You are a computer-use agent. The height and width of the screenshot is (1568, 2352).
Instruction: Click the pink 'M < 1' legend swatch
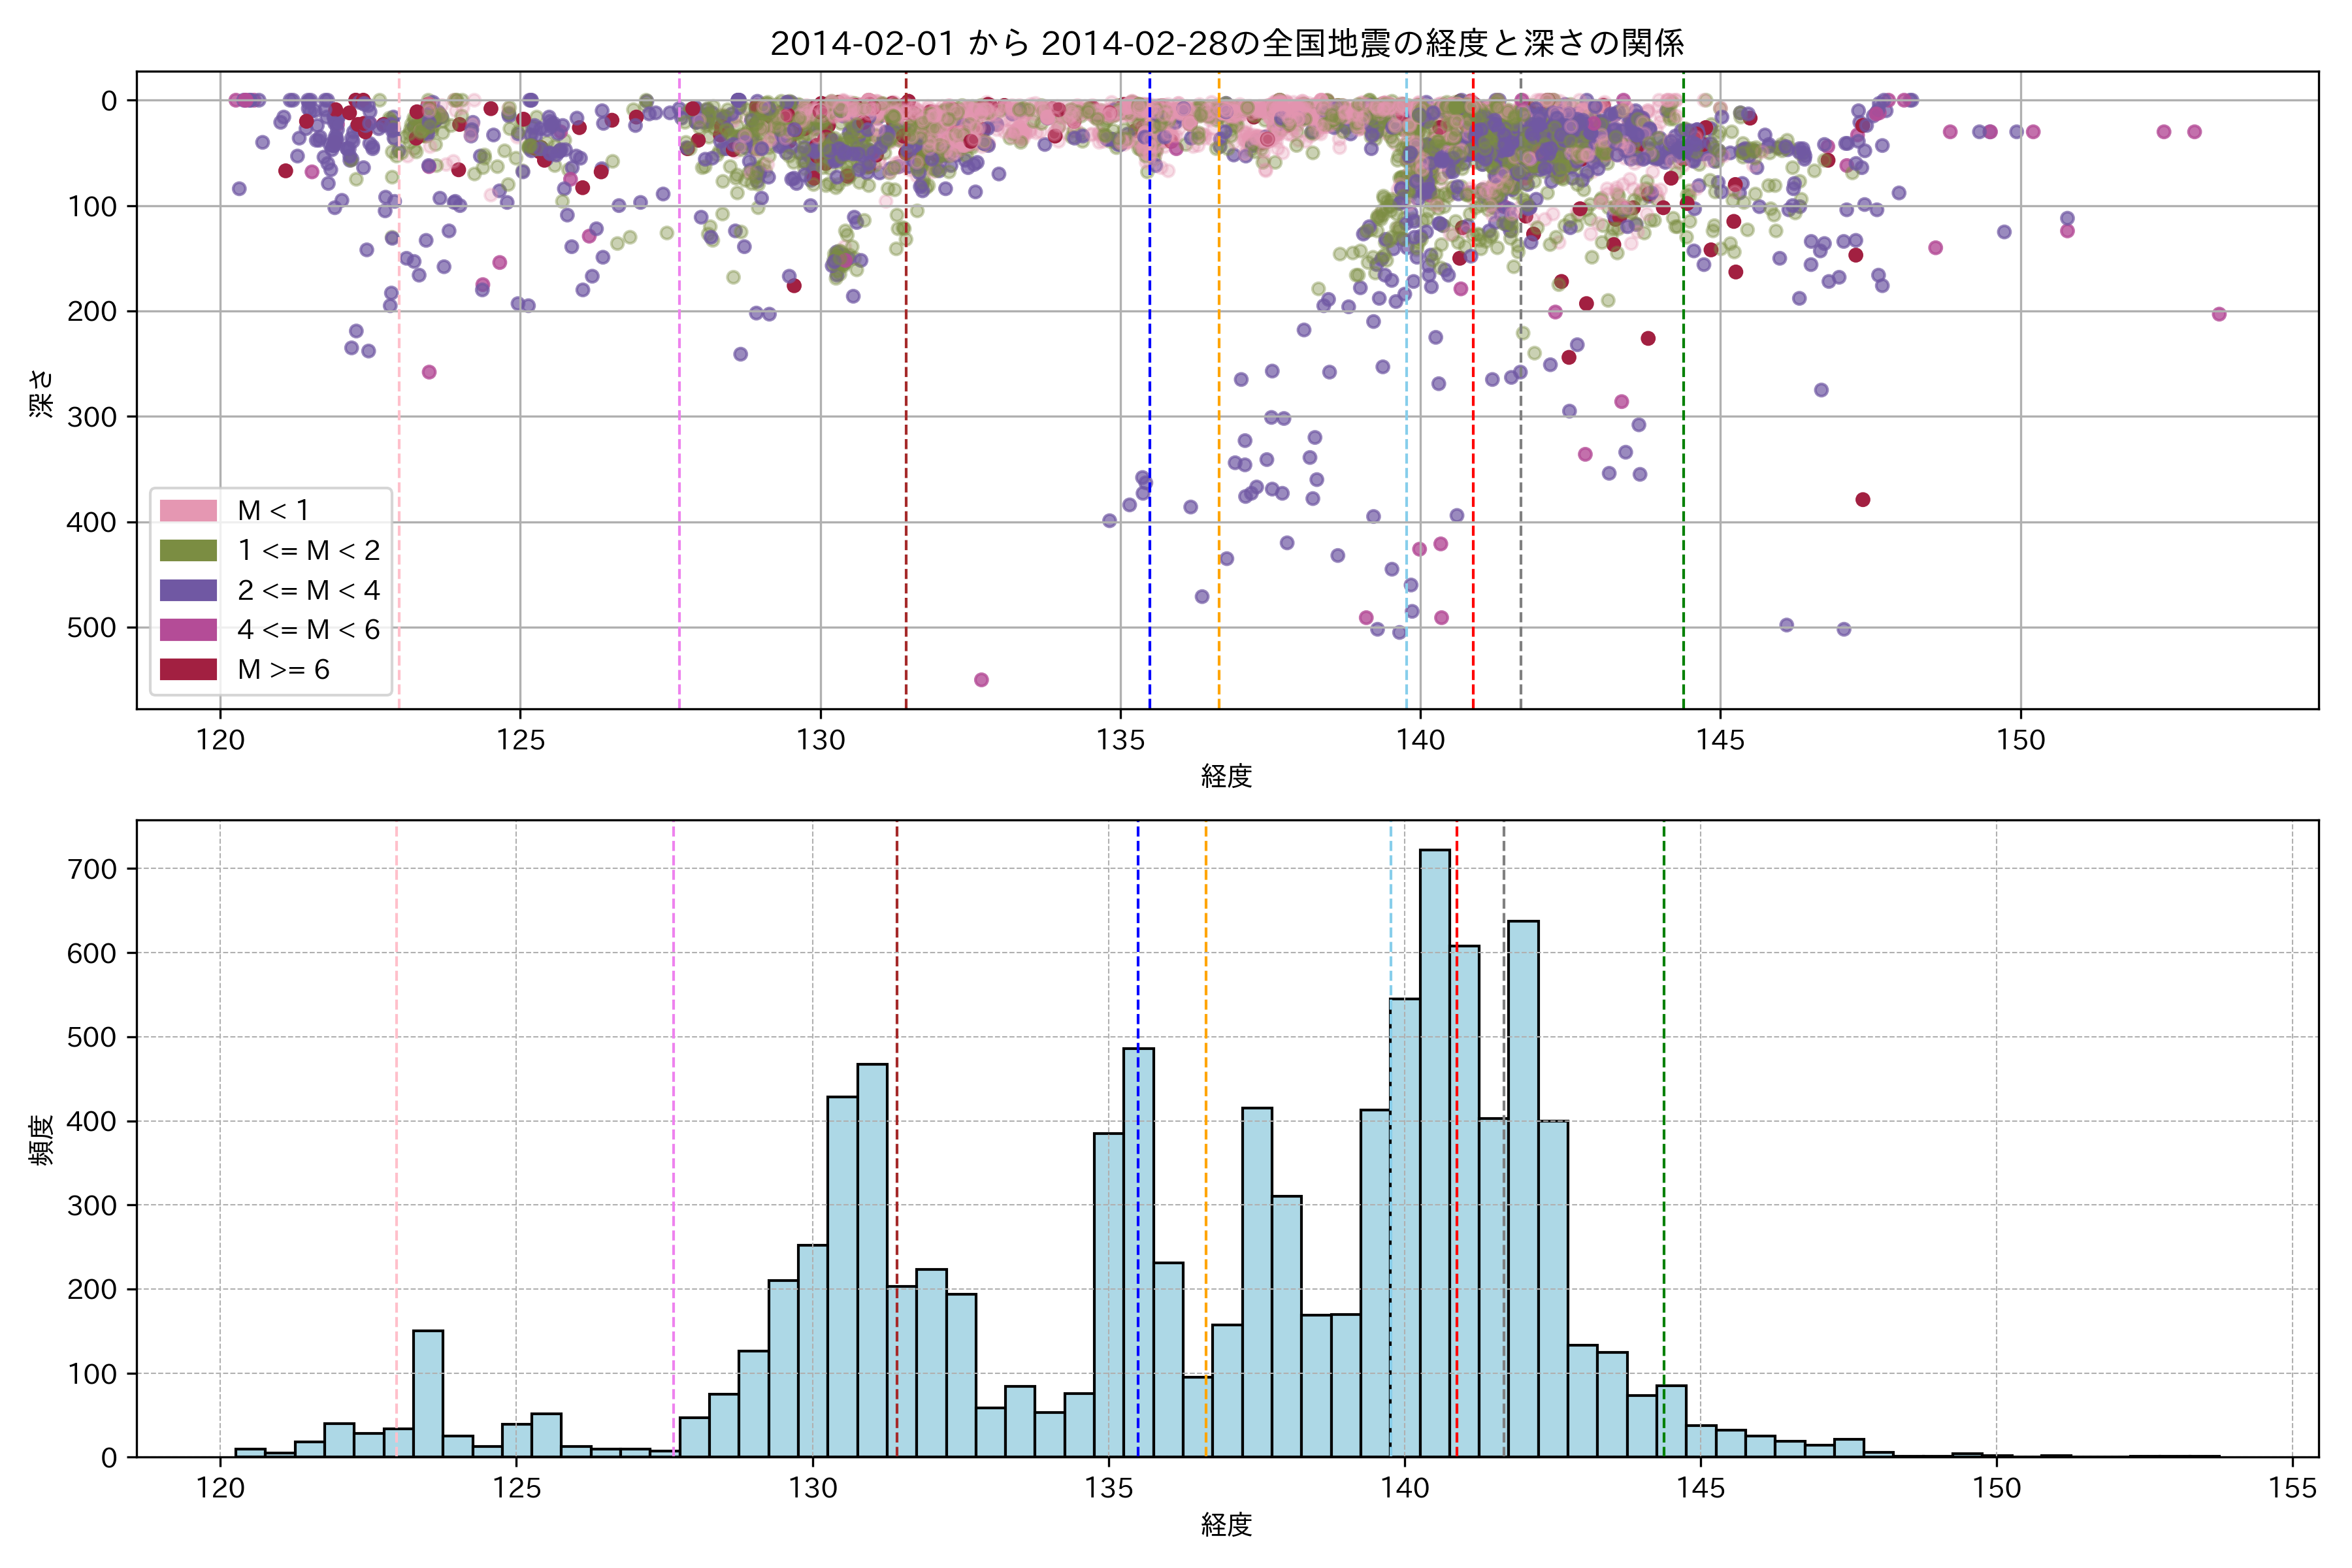(x=188, y=510)
